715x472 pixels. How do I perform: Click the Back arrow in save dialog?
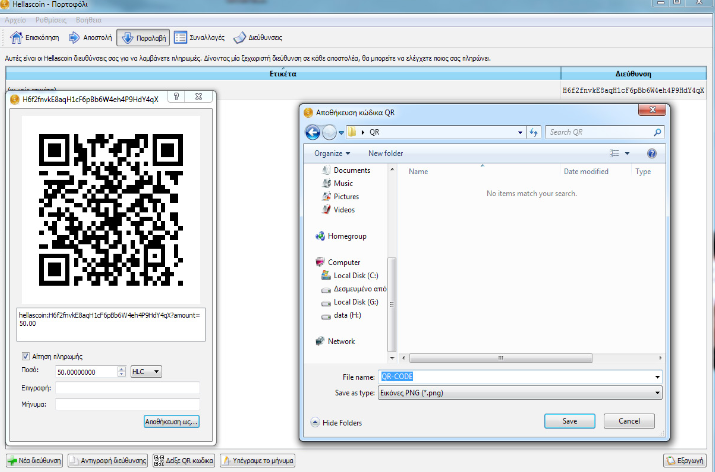tap(312, 132)
